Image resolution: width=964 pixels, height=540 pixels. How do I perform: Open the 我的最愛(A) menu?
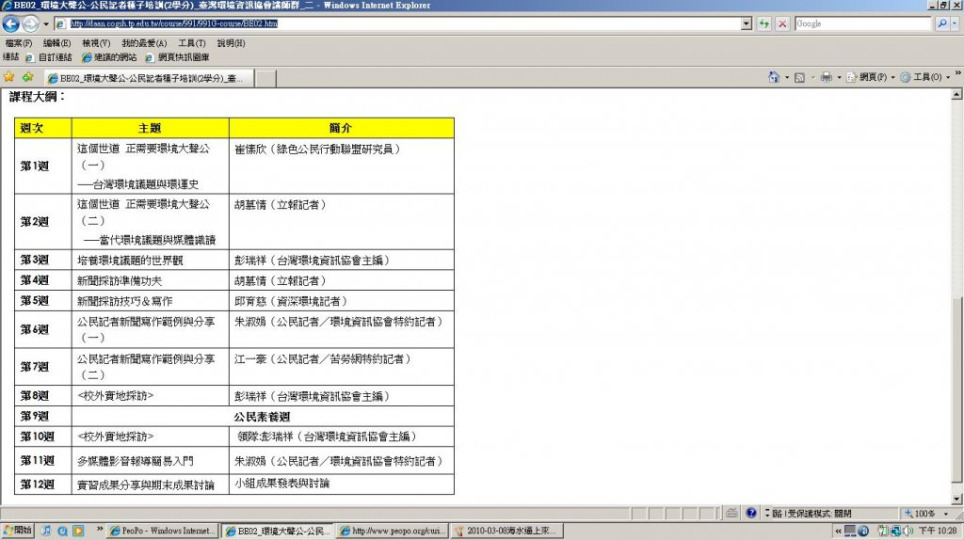[143, 44]
